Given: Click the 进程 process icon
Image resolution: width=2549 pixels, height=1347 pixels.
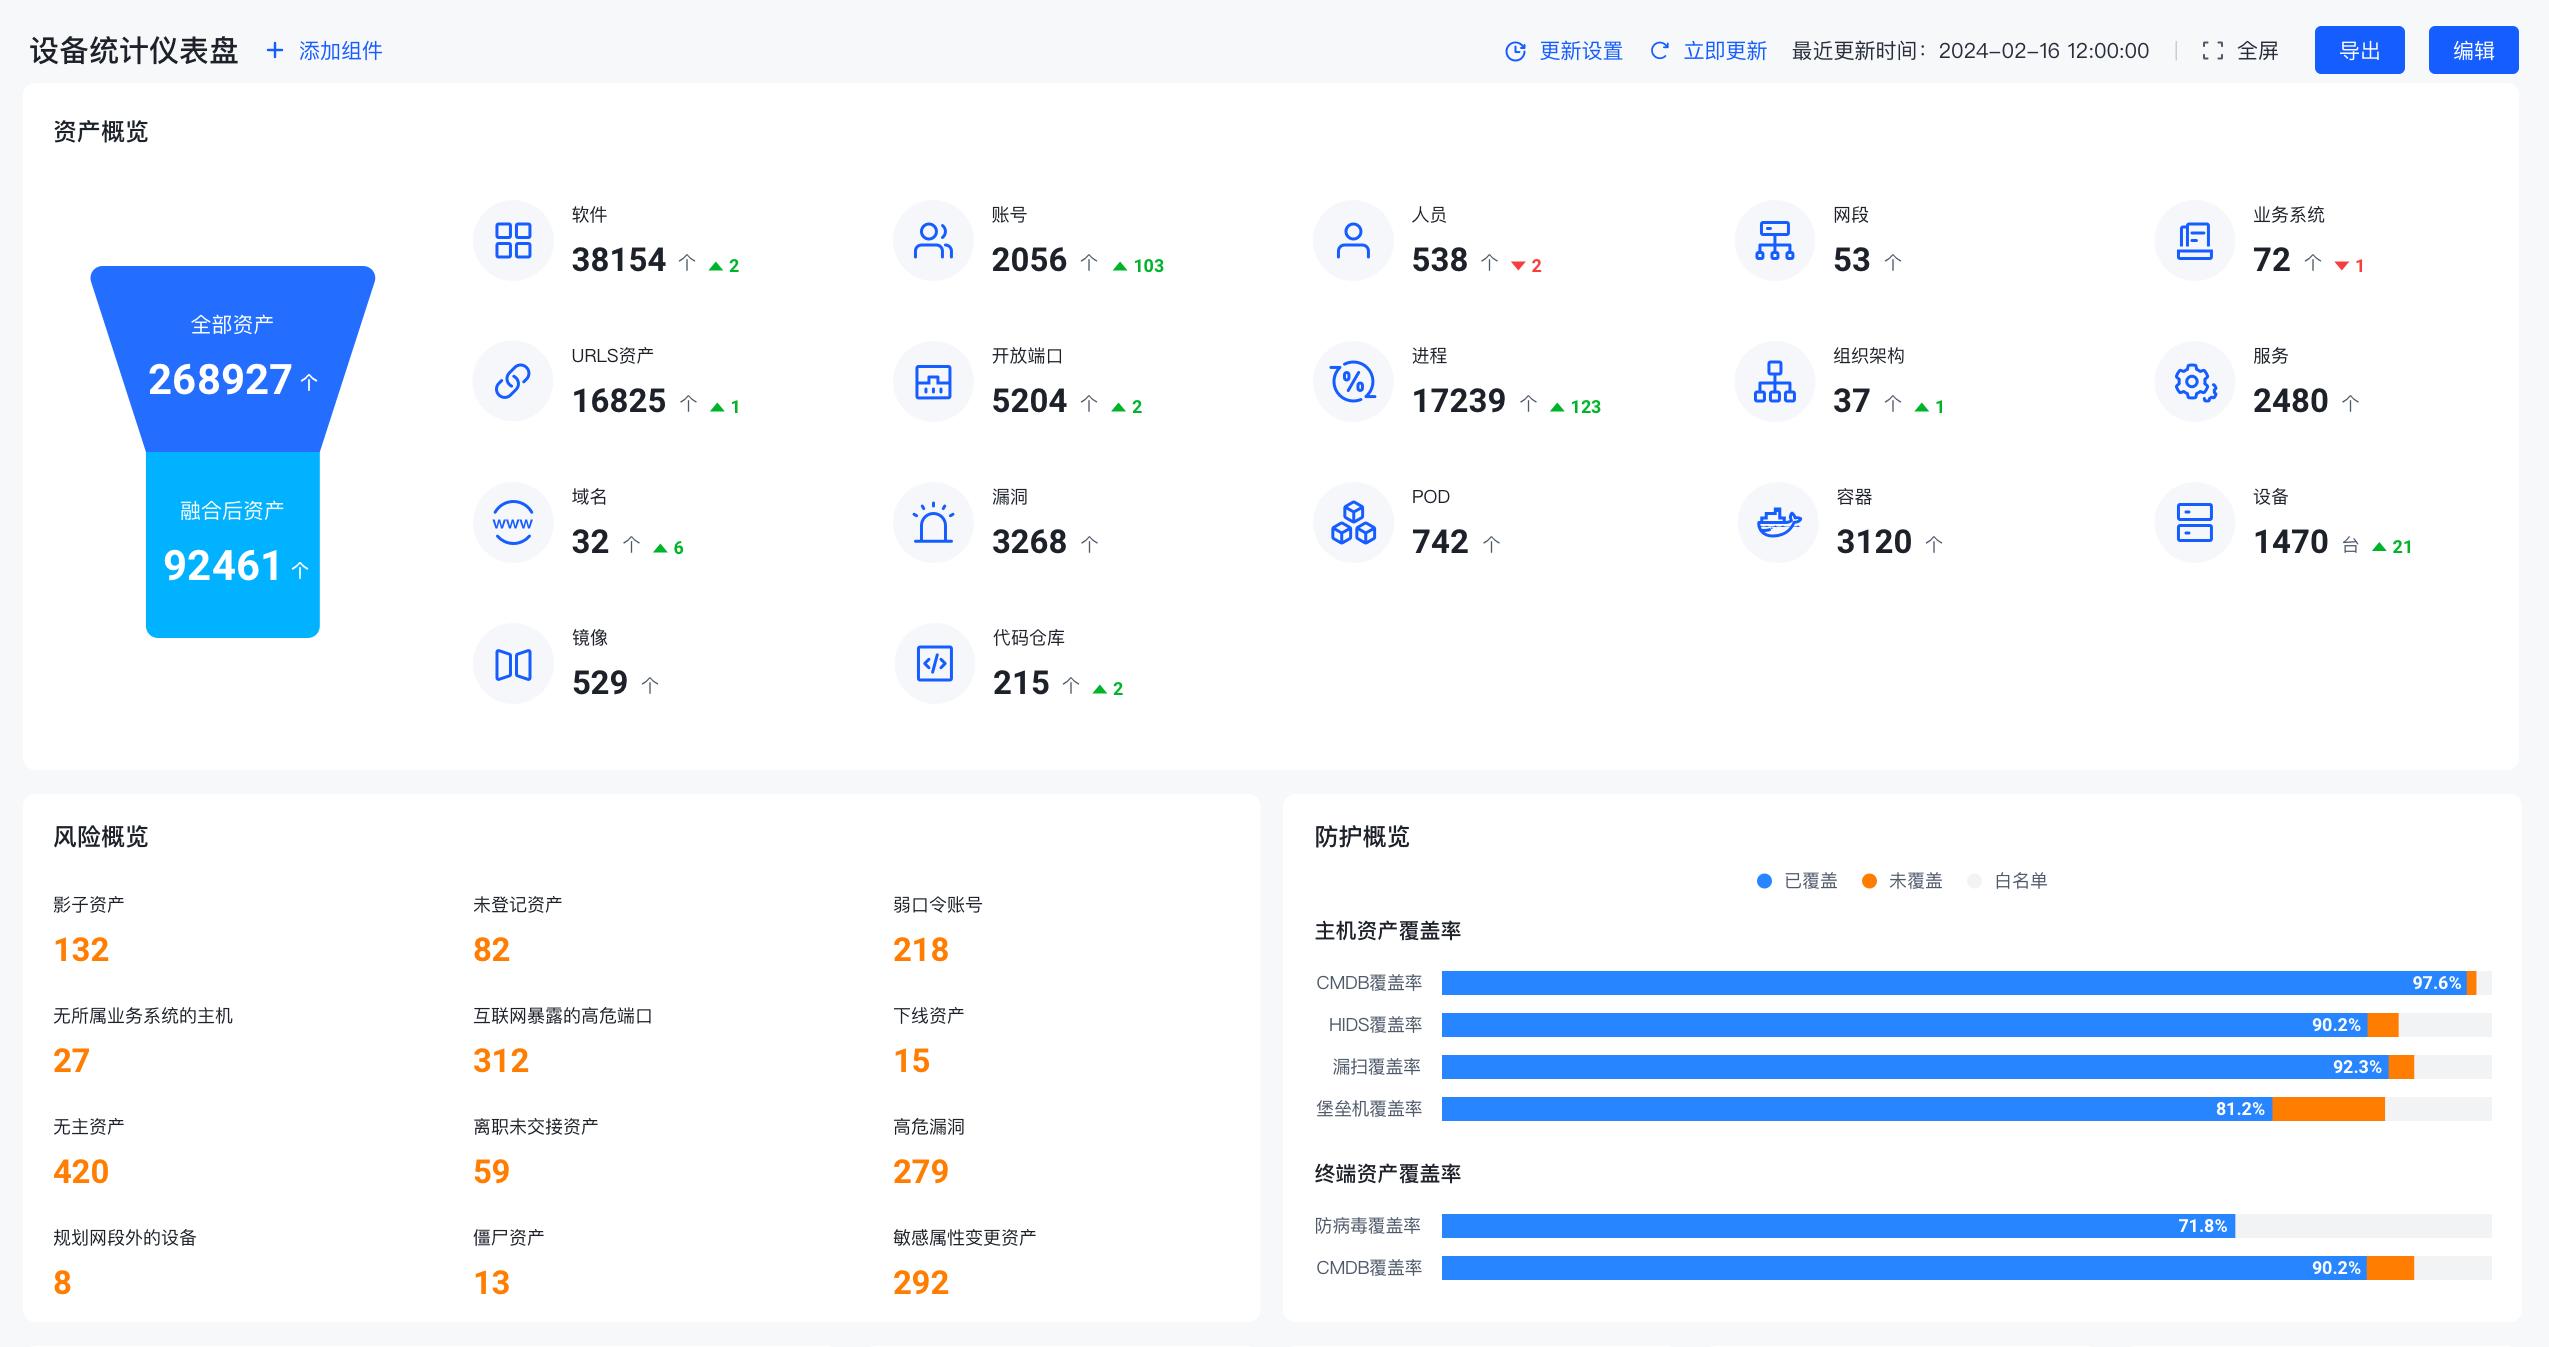Looking at the screenshot, I should click(x=1353, y=382).
